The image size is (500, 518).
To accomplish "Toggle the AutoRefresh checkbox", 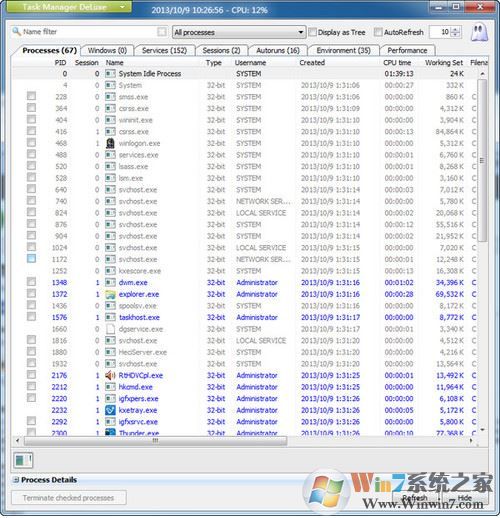I will click(x=378, y=32).
